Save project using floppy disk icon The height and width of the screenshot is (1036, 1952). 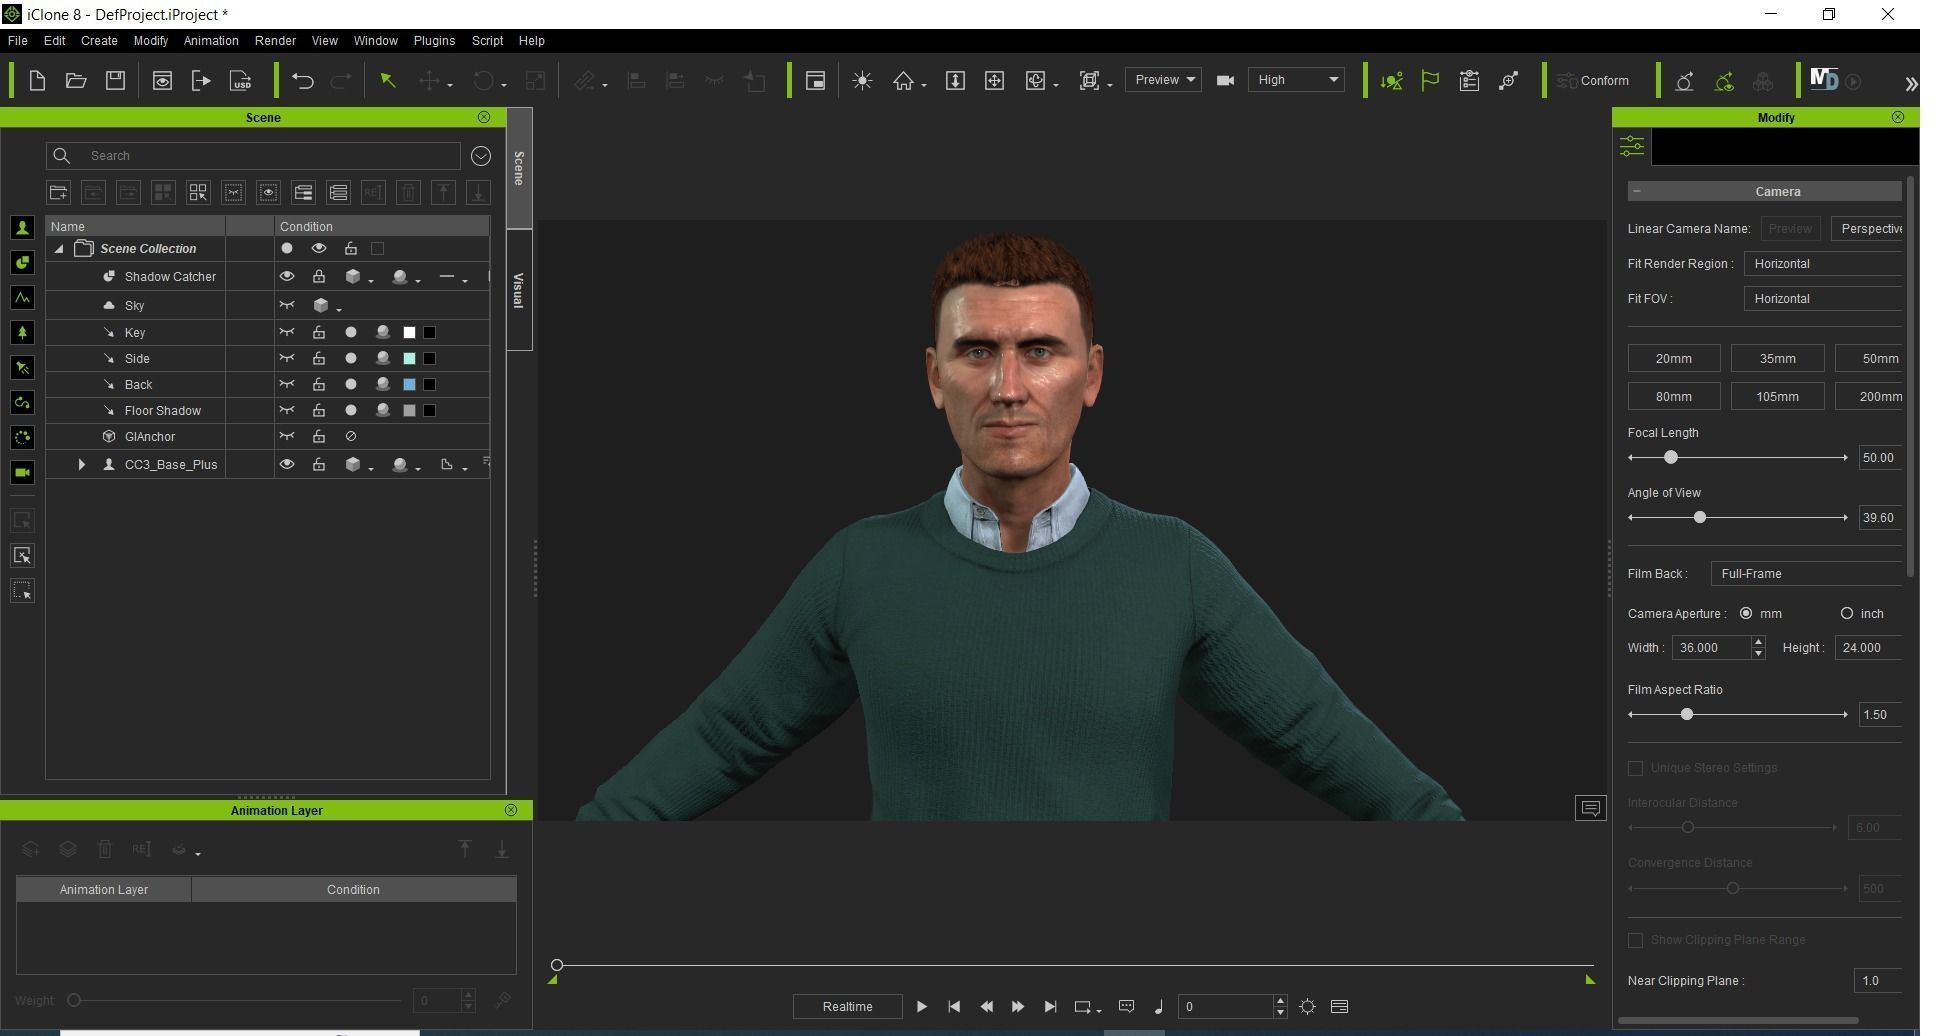[x=115, y=81]
